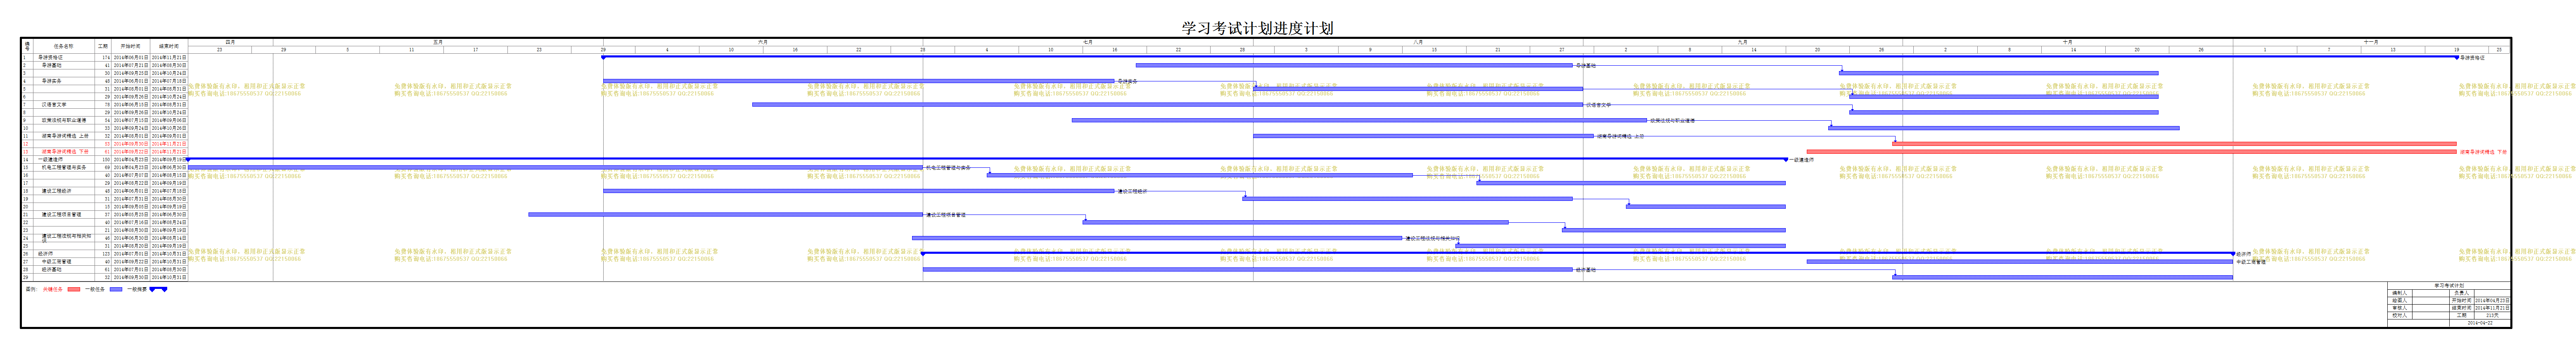Click the 十月 month header

(x=2068, y=42)
